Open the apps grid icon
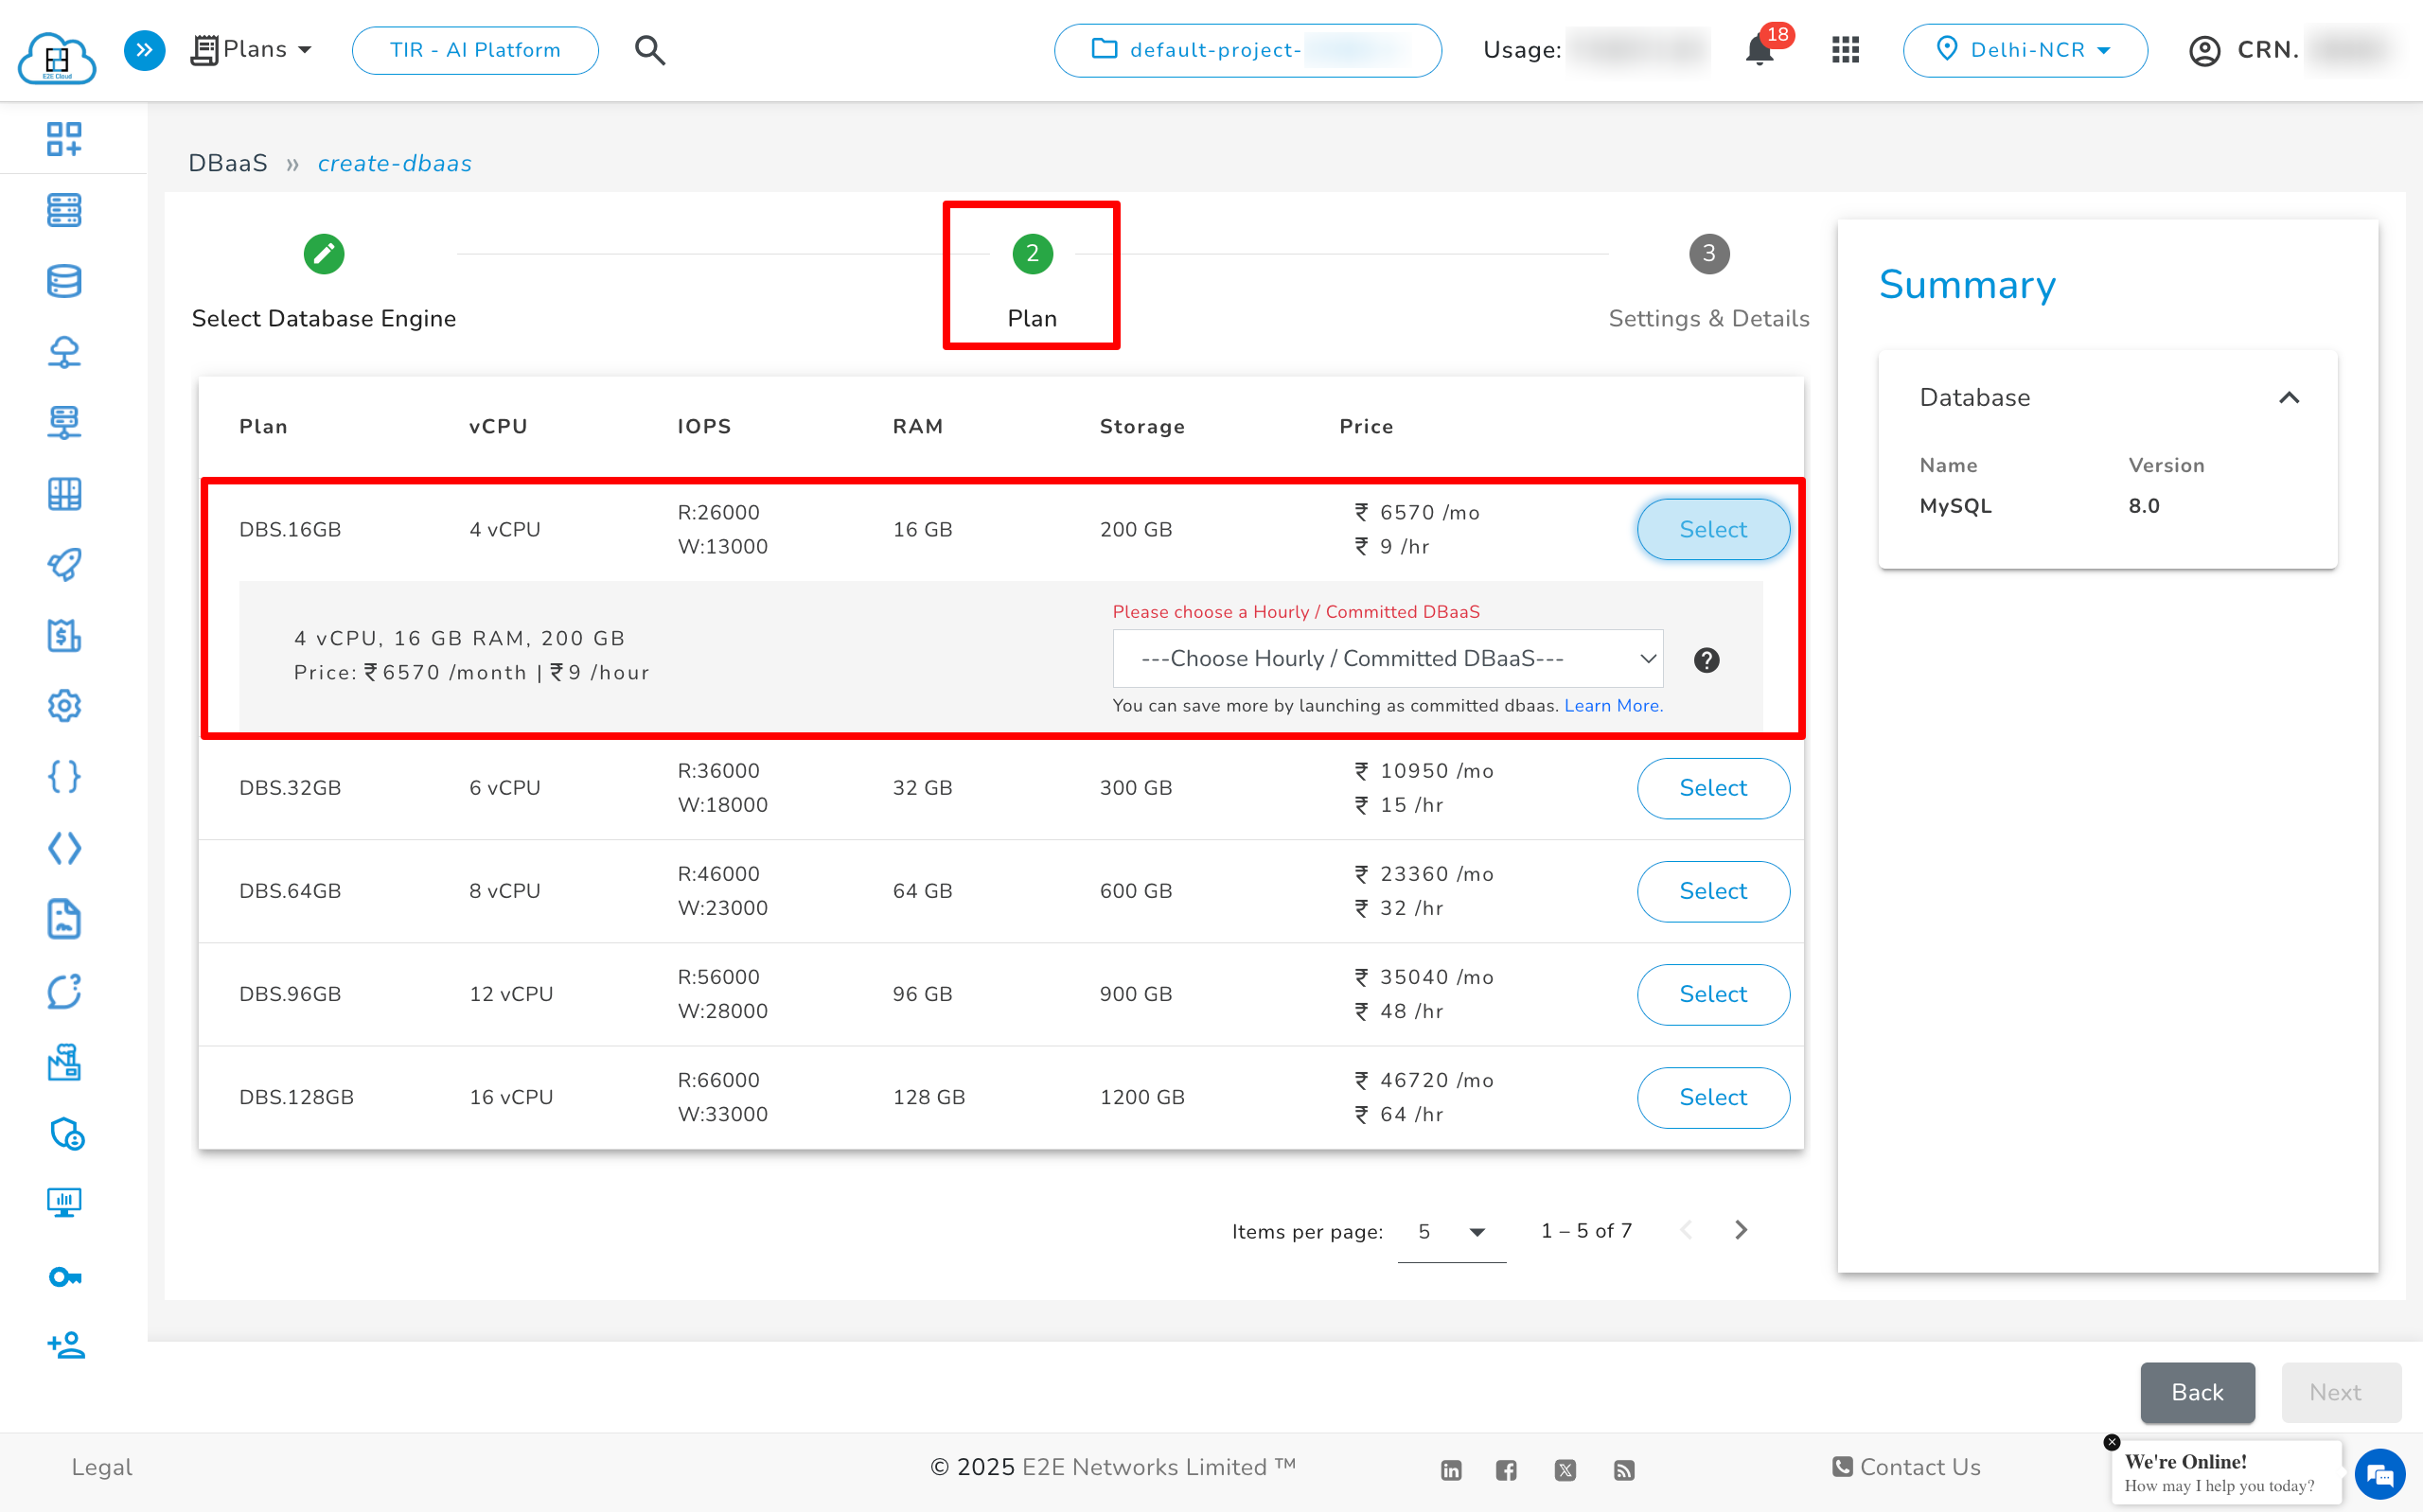 point(1845,50)
